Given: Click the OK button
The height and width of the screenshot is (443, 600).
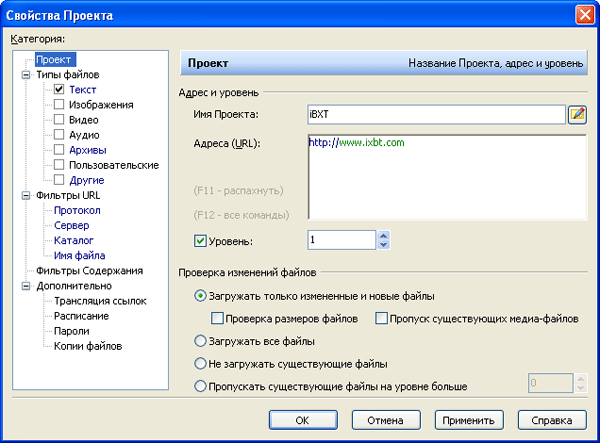Looking at the screenshot, I should pyautogui.click(x=303, y=420).
